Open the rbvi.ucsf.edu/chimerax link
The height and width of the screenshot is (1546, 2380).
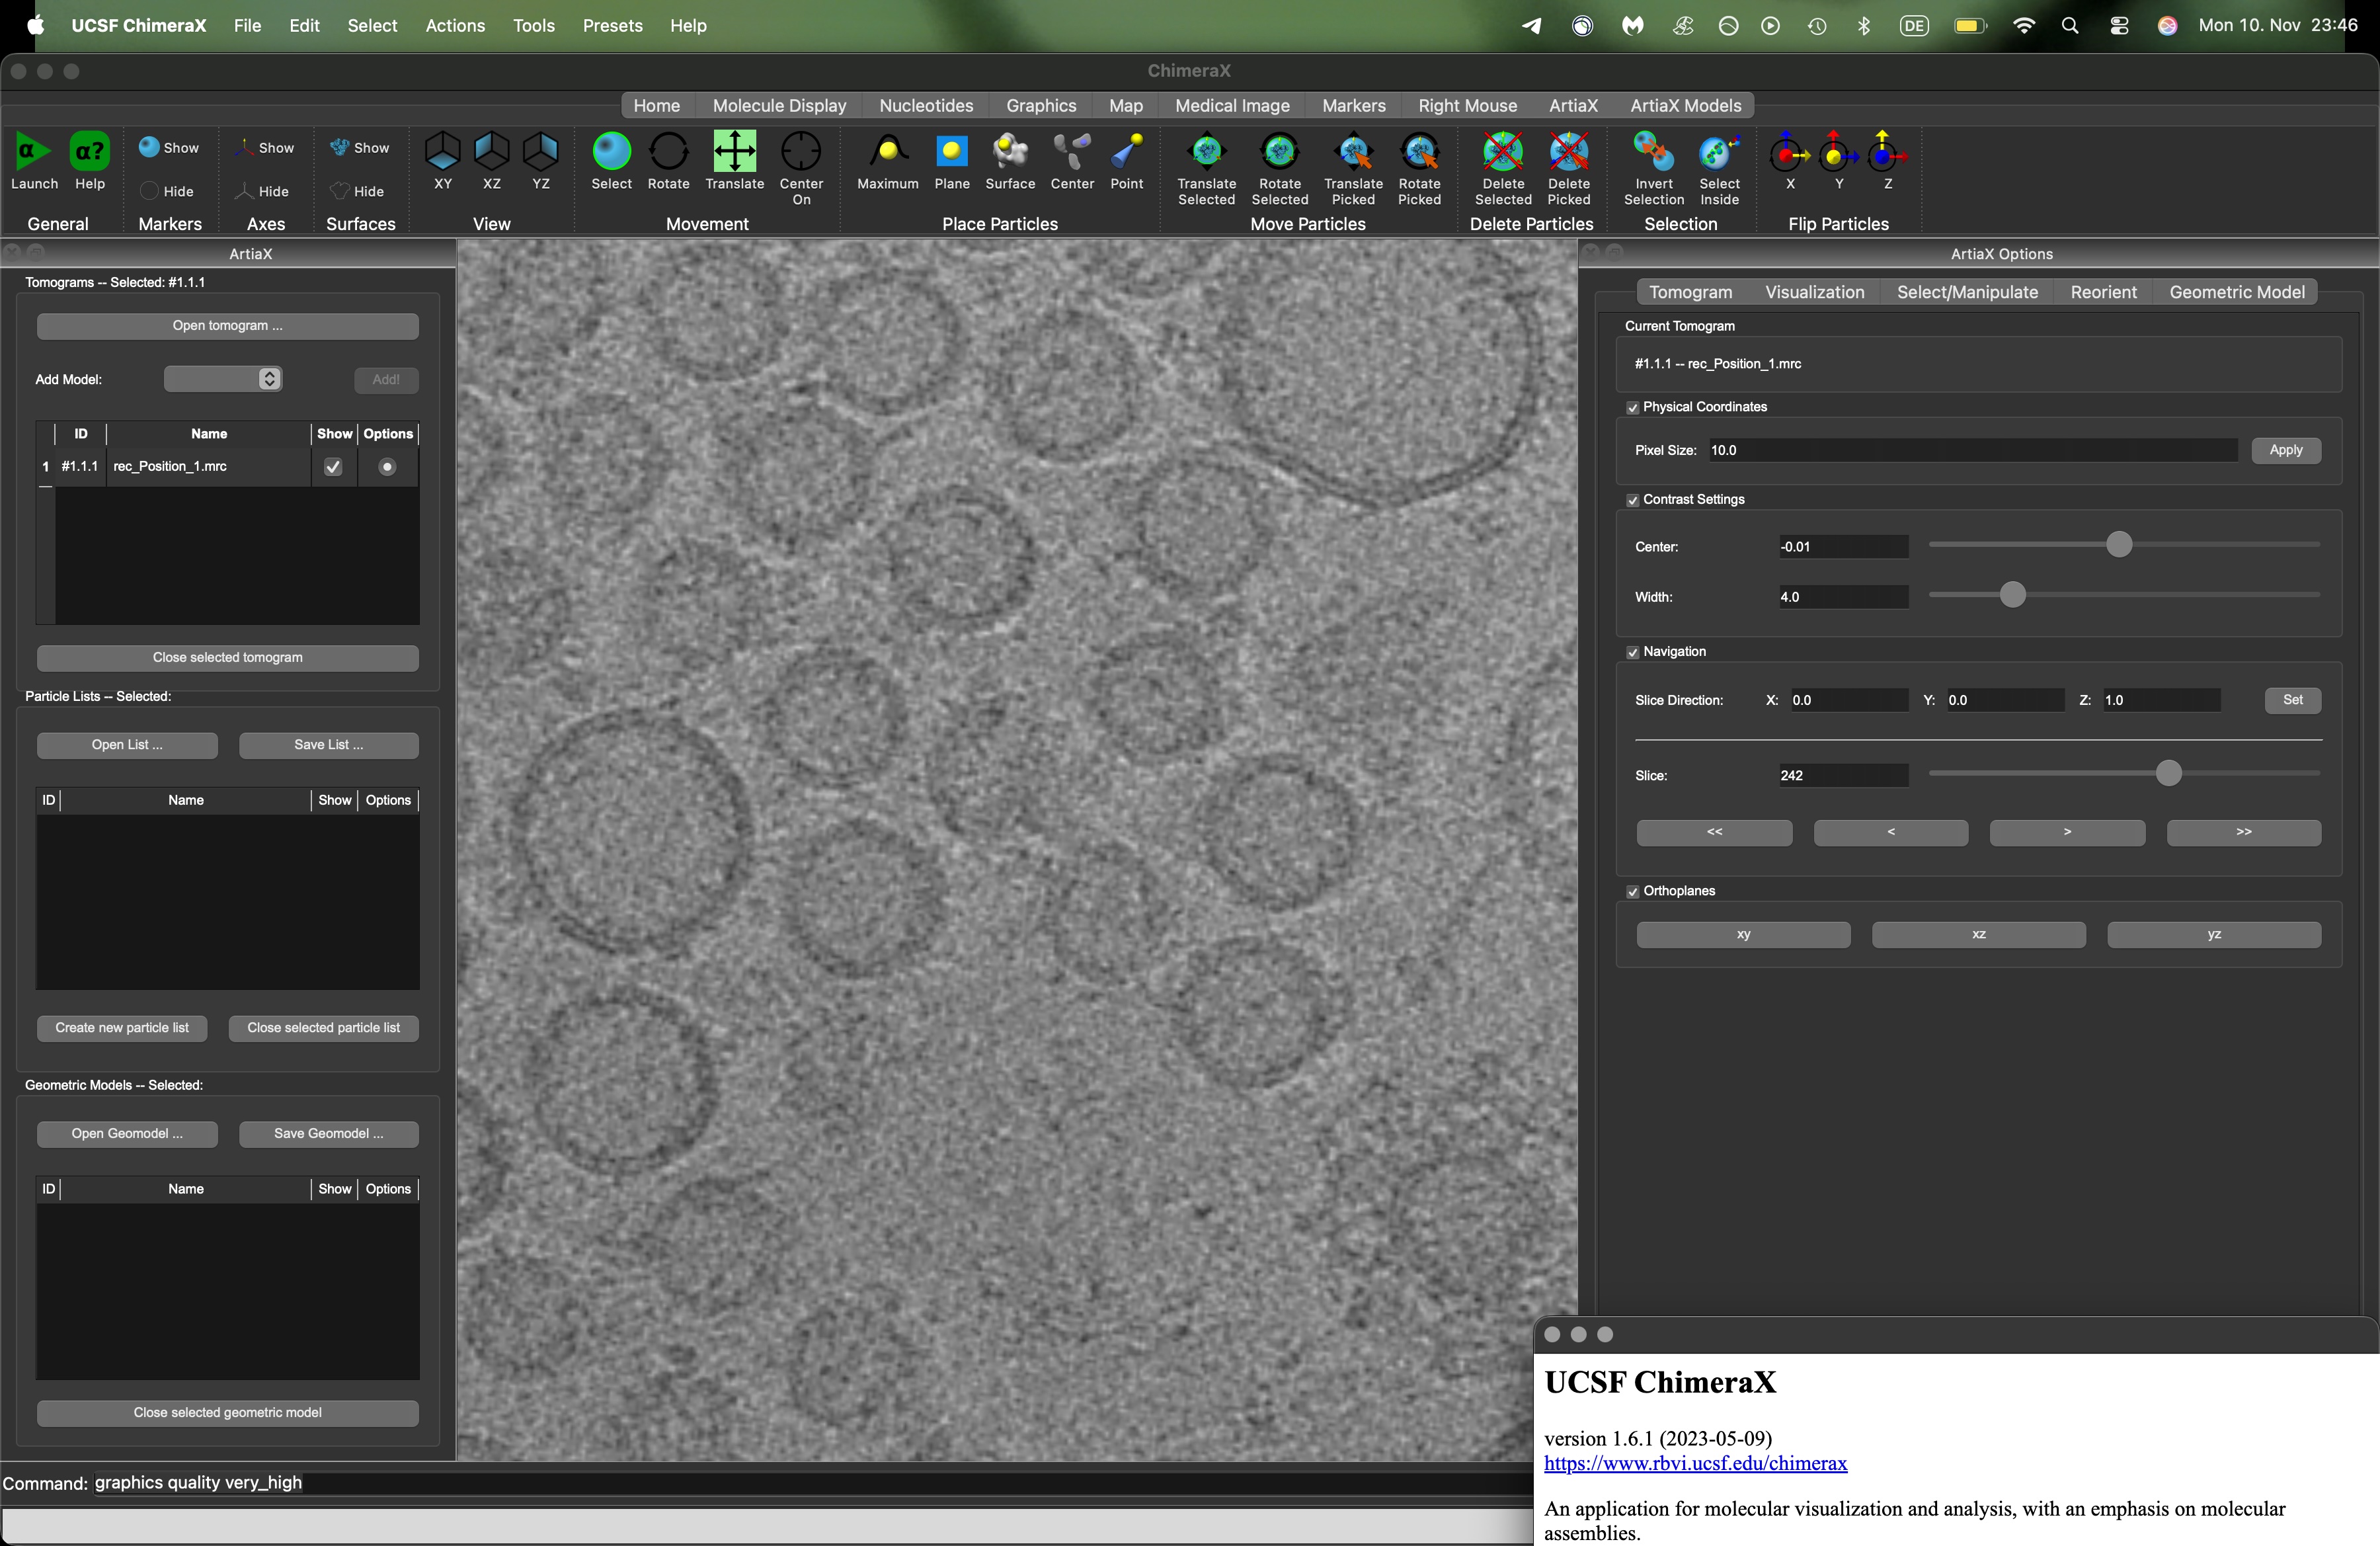[1695, 1463]
